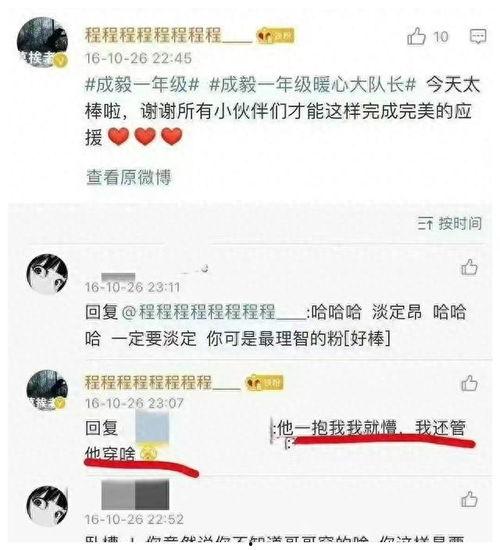
Task: Open the avatar of the 23:07 commenter
Action: pyautogui.click(x=47, y=390)
